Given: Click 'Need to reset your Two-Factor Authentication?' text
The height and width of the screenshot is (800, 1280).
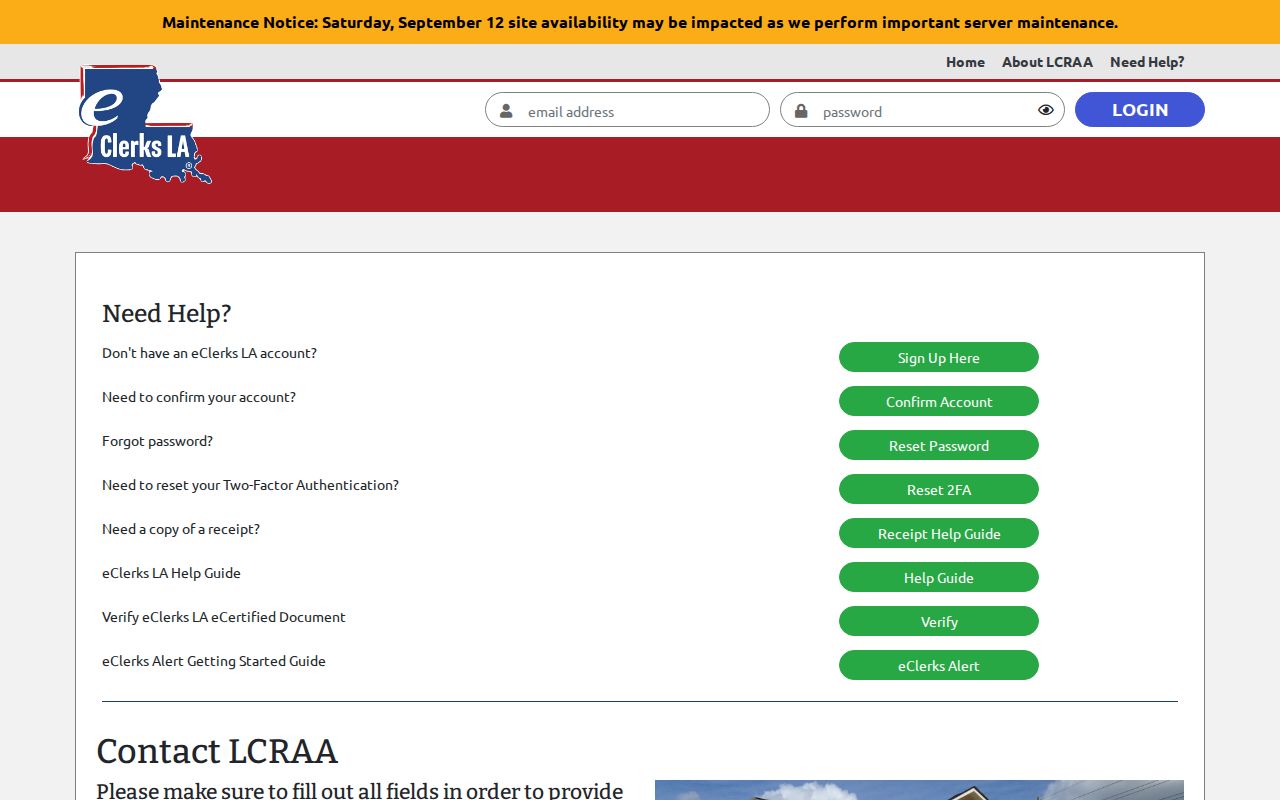Looking at the screenshot, I should 250,485.
